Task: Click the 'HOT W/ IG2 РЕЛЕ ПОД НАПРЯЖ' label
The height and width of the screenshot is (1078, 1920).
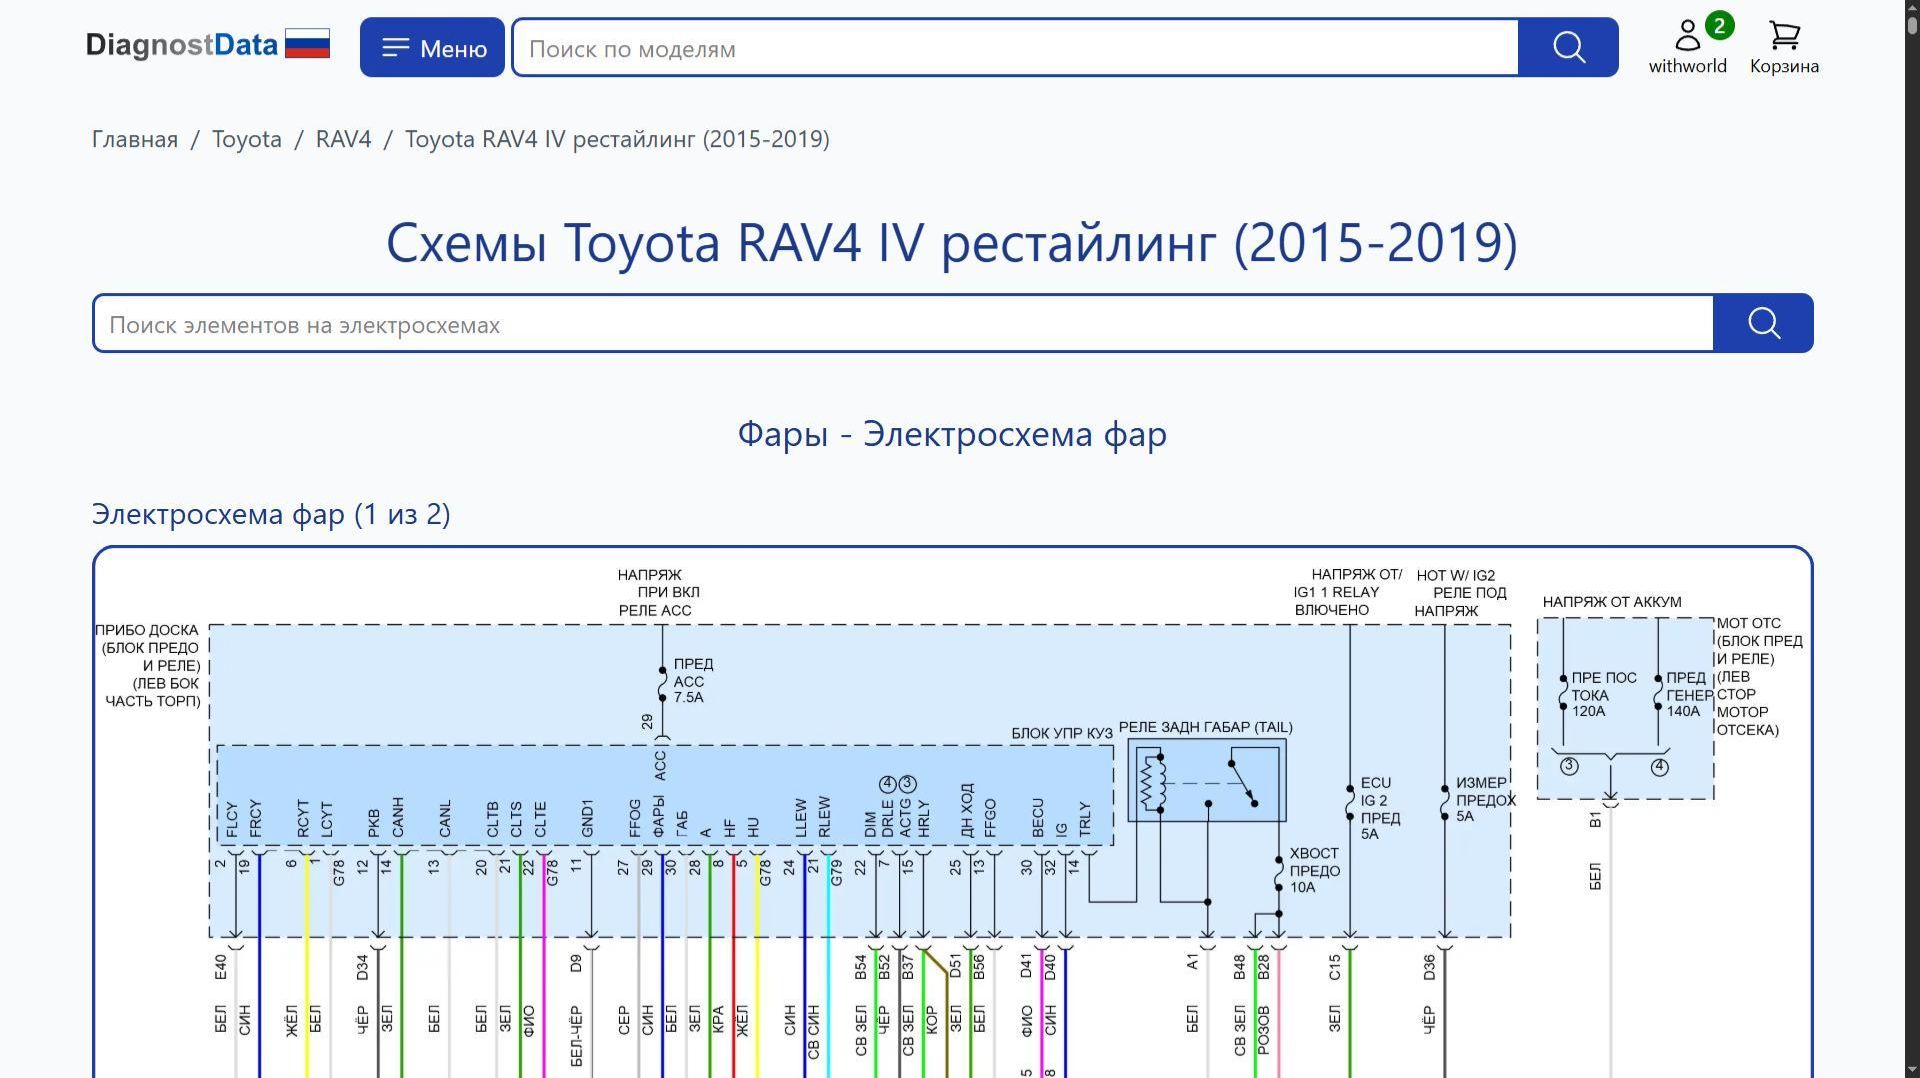Action: pos(1461,593)
